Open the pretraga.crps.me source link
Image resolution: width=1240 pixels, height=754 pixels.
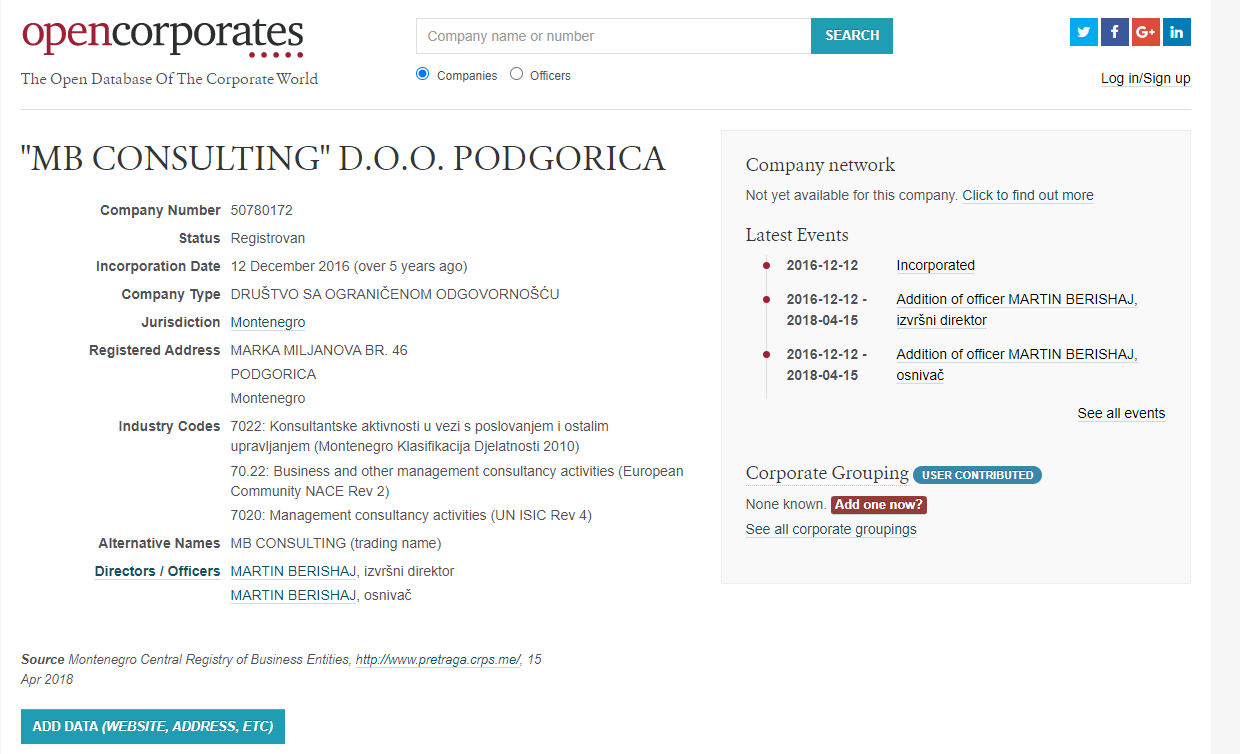(x=438, y=660)
